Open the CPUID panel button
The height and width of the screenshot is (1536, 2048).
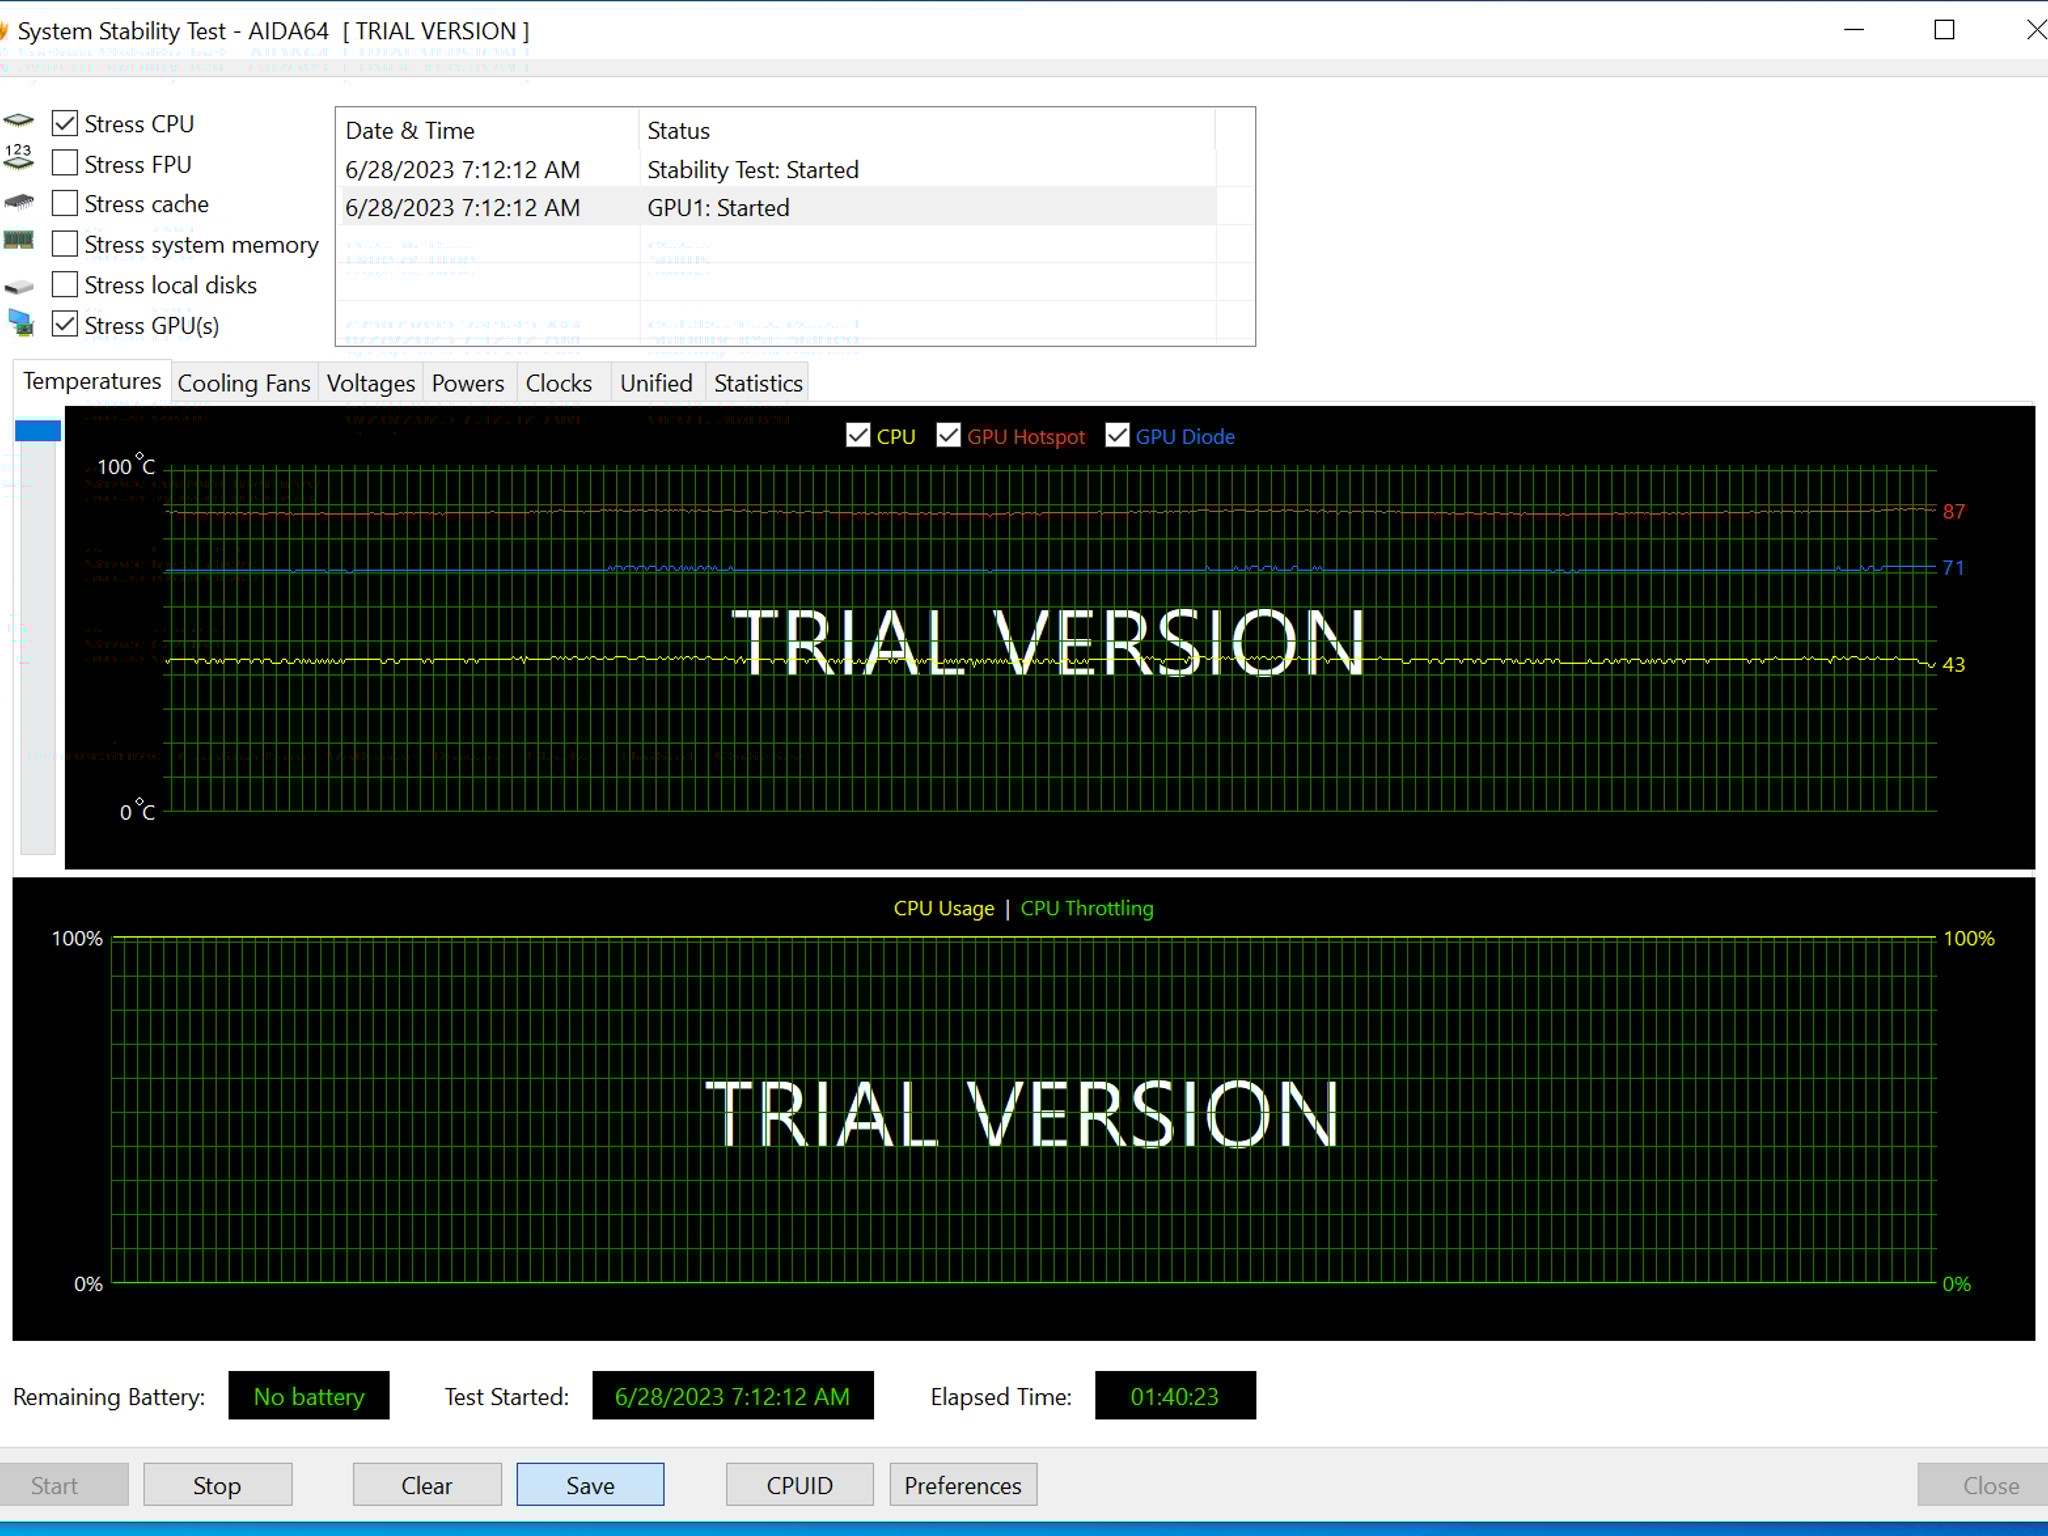(x=799, y=1485)
